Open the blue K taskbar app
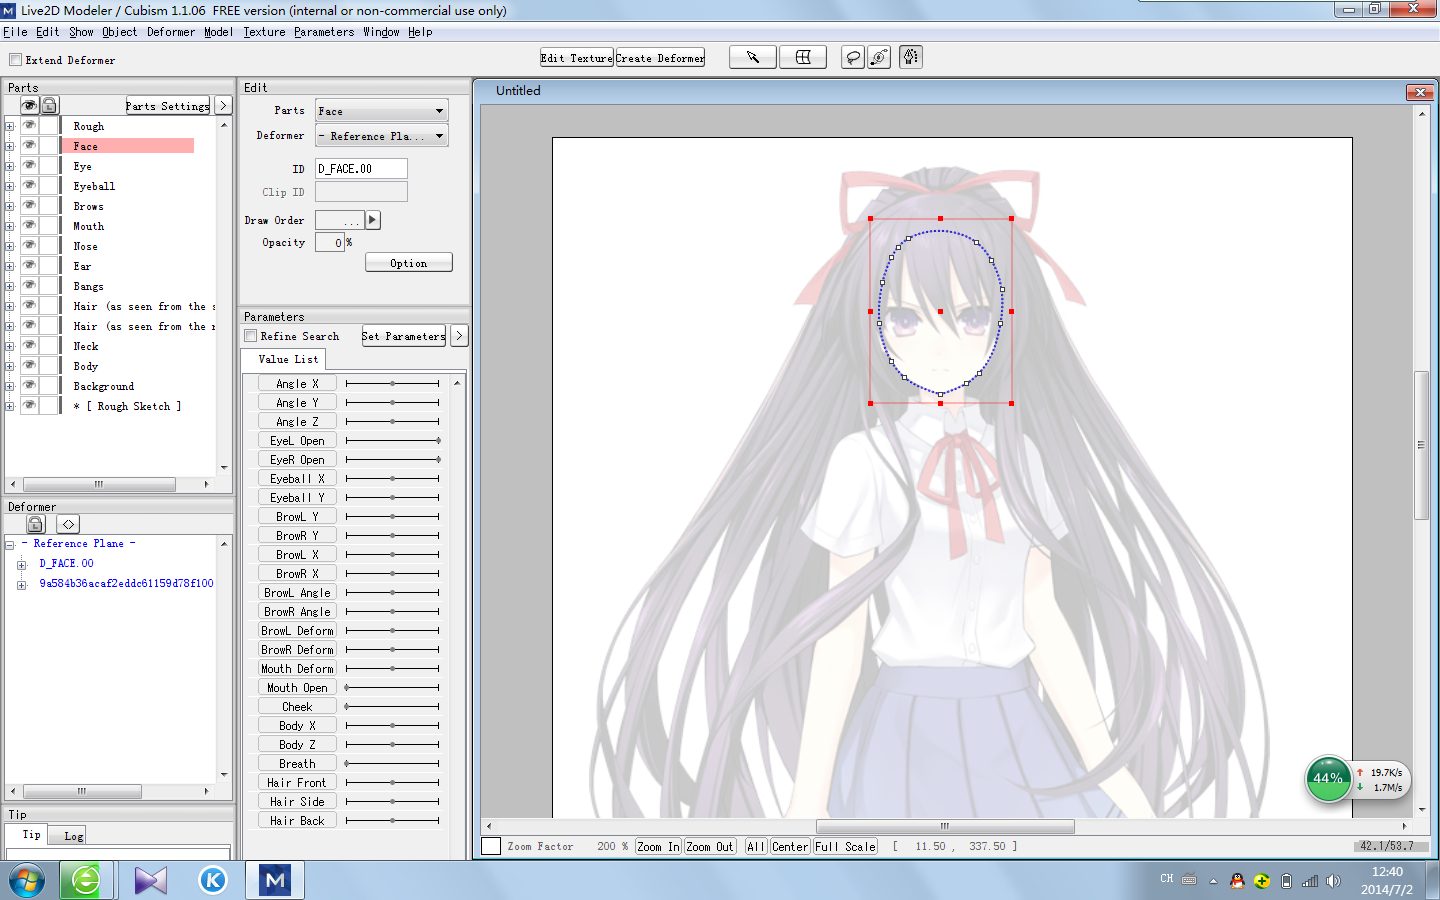Image resolution: width=1440 pixels, height=900 pixels. tap(213, 881)
